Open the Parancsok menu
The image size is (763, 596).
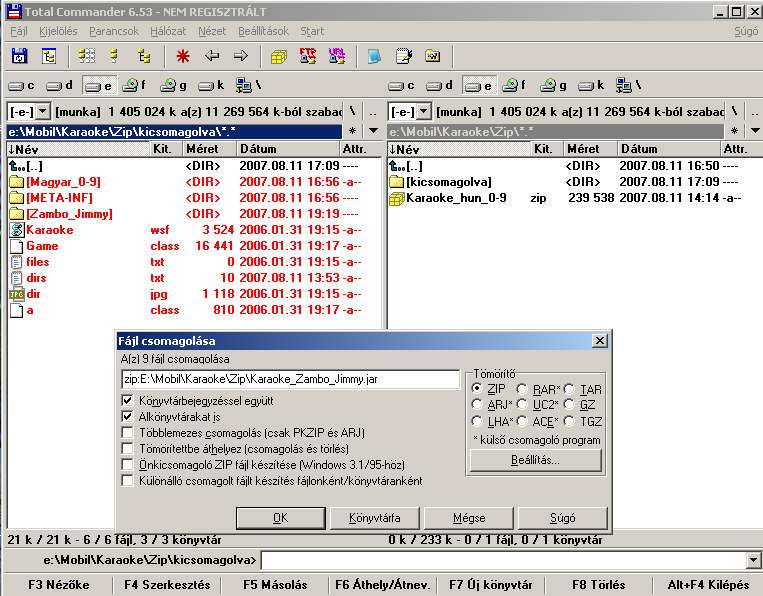114,31
